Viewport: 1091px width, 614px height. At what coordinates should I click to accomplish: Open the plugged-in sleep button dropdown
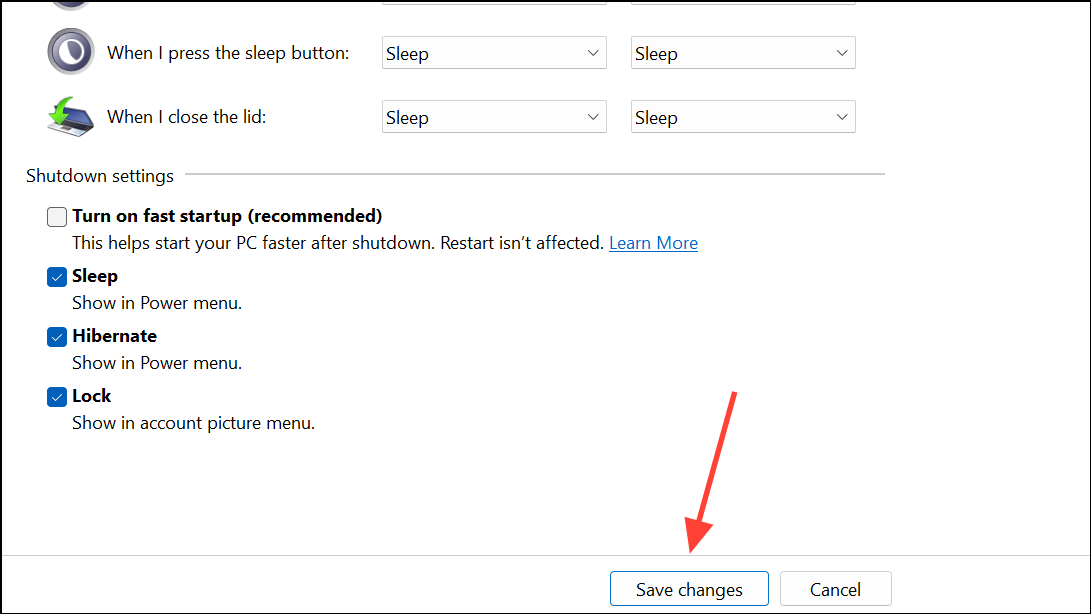[743, 52]
